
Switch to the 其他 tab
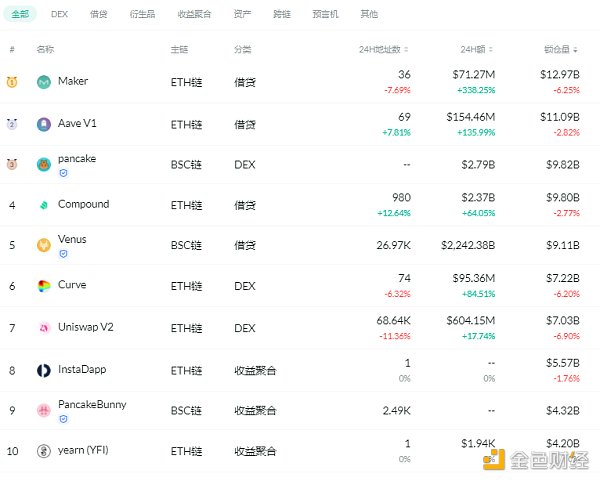[x=369, y=14]
